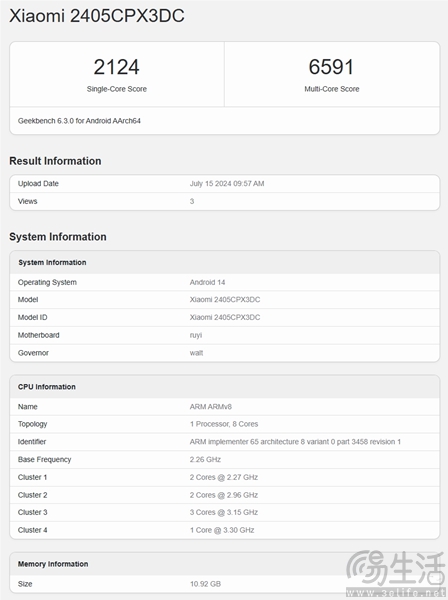Viewport: 448px width, 600px height.
Task: Click the CPU Information table header
Action: tap(47, 387)
